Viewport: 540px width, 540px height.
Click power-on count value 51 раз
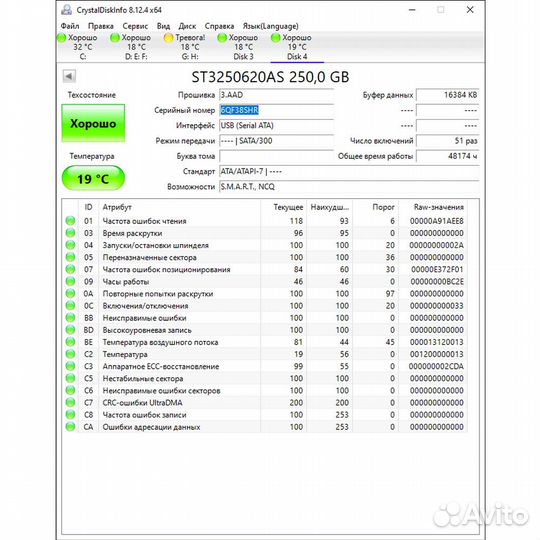click(447, 141)
